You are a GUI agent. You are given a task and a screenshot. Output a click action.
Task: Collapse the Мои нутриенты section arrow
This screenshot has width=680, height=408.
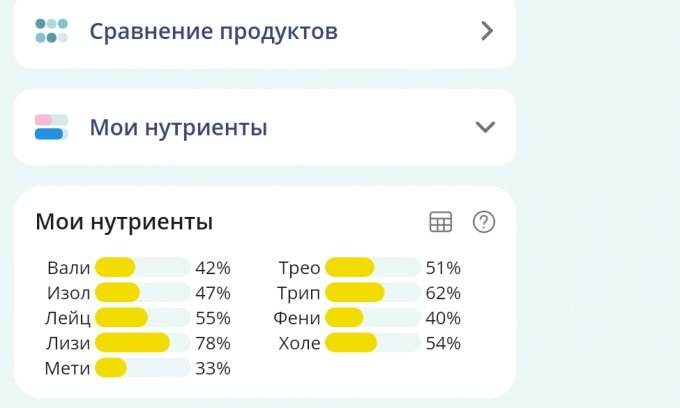click(485, 127)
